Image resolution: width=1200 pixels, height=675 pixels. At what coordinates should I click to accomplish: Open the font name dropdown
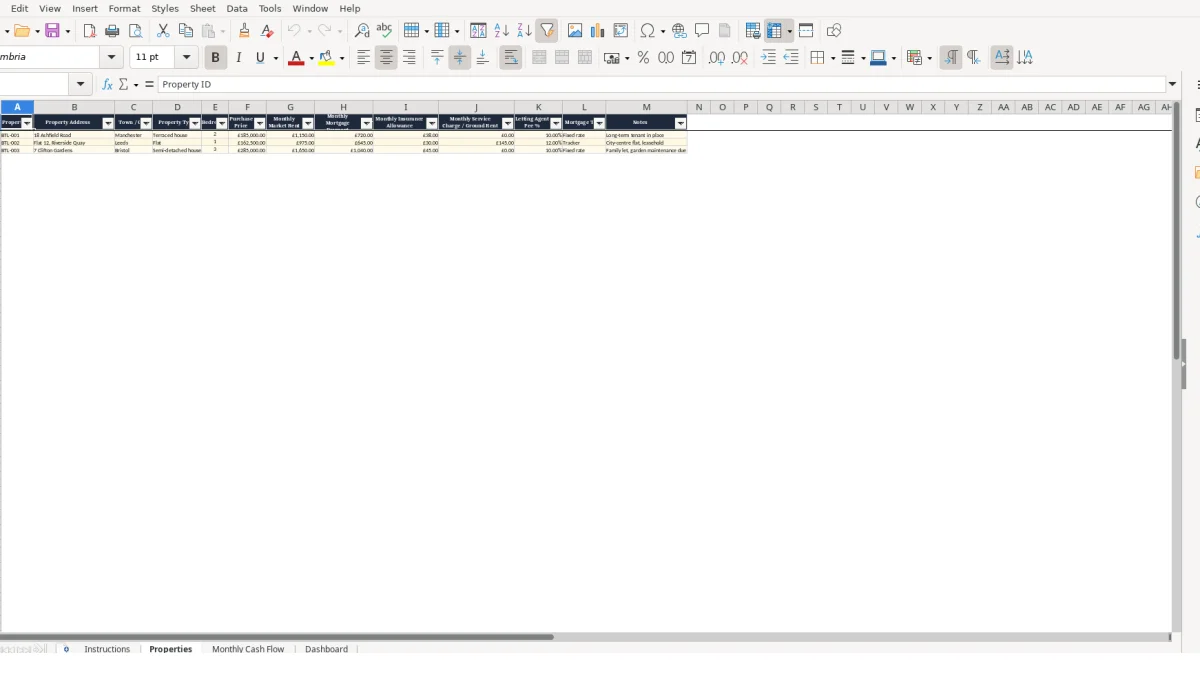click(x=112, y=58)
